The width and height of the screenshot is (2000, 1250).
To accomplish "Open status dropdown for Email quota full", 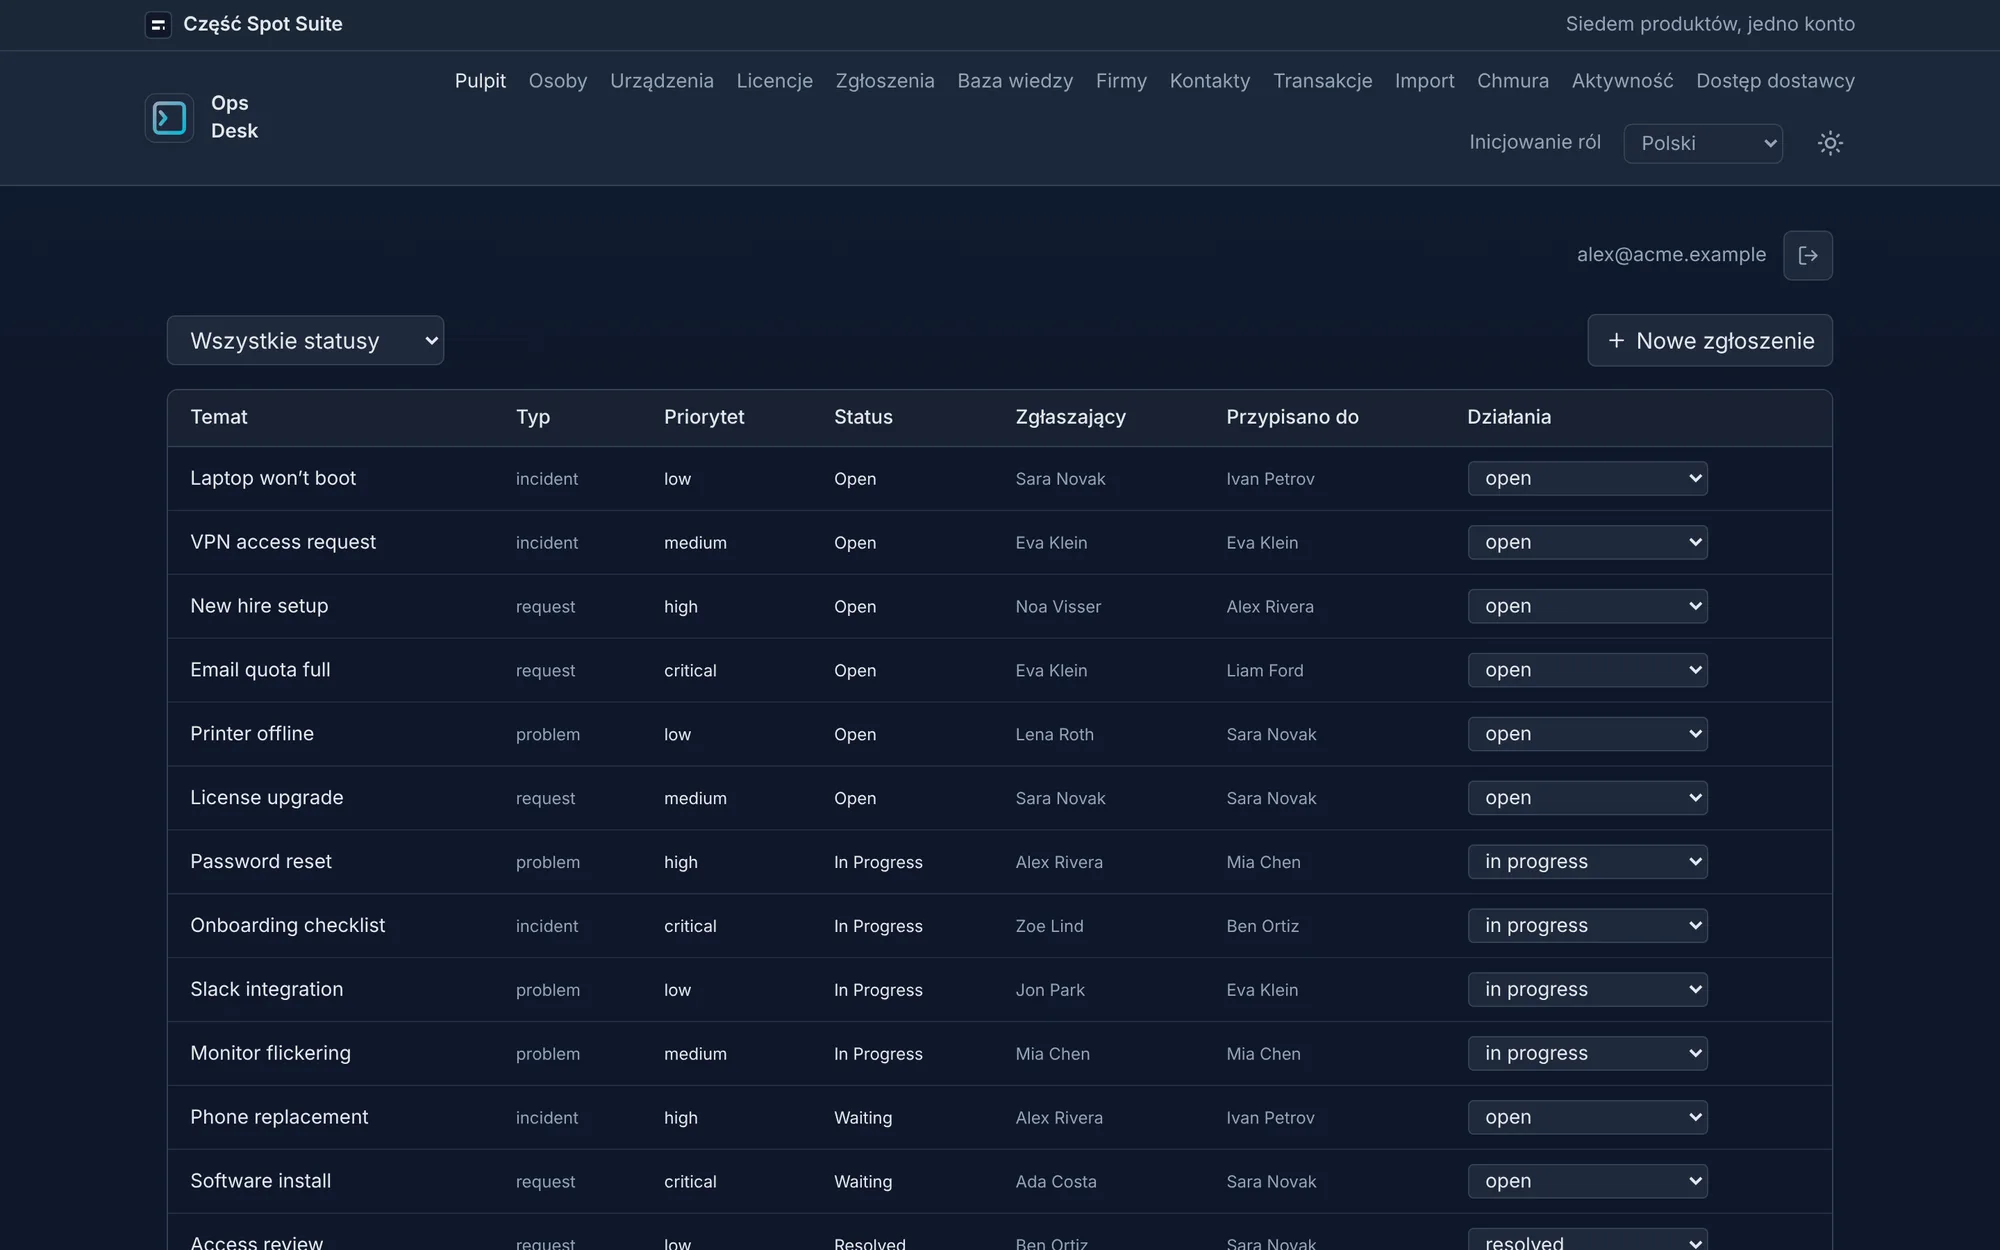I will (1588, 670).
